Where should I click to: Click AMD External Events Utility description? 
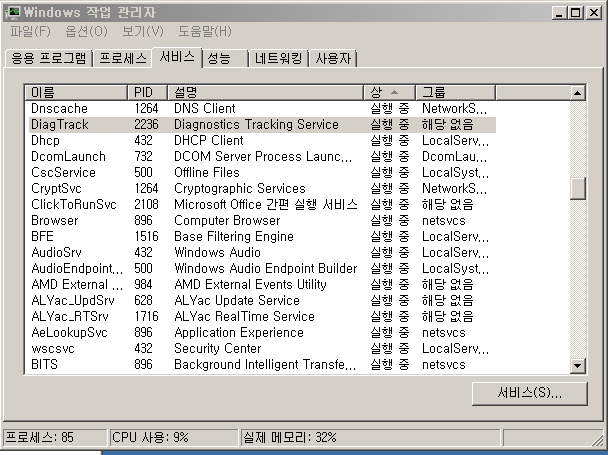point(250,284)
